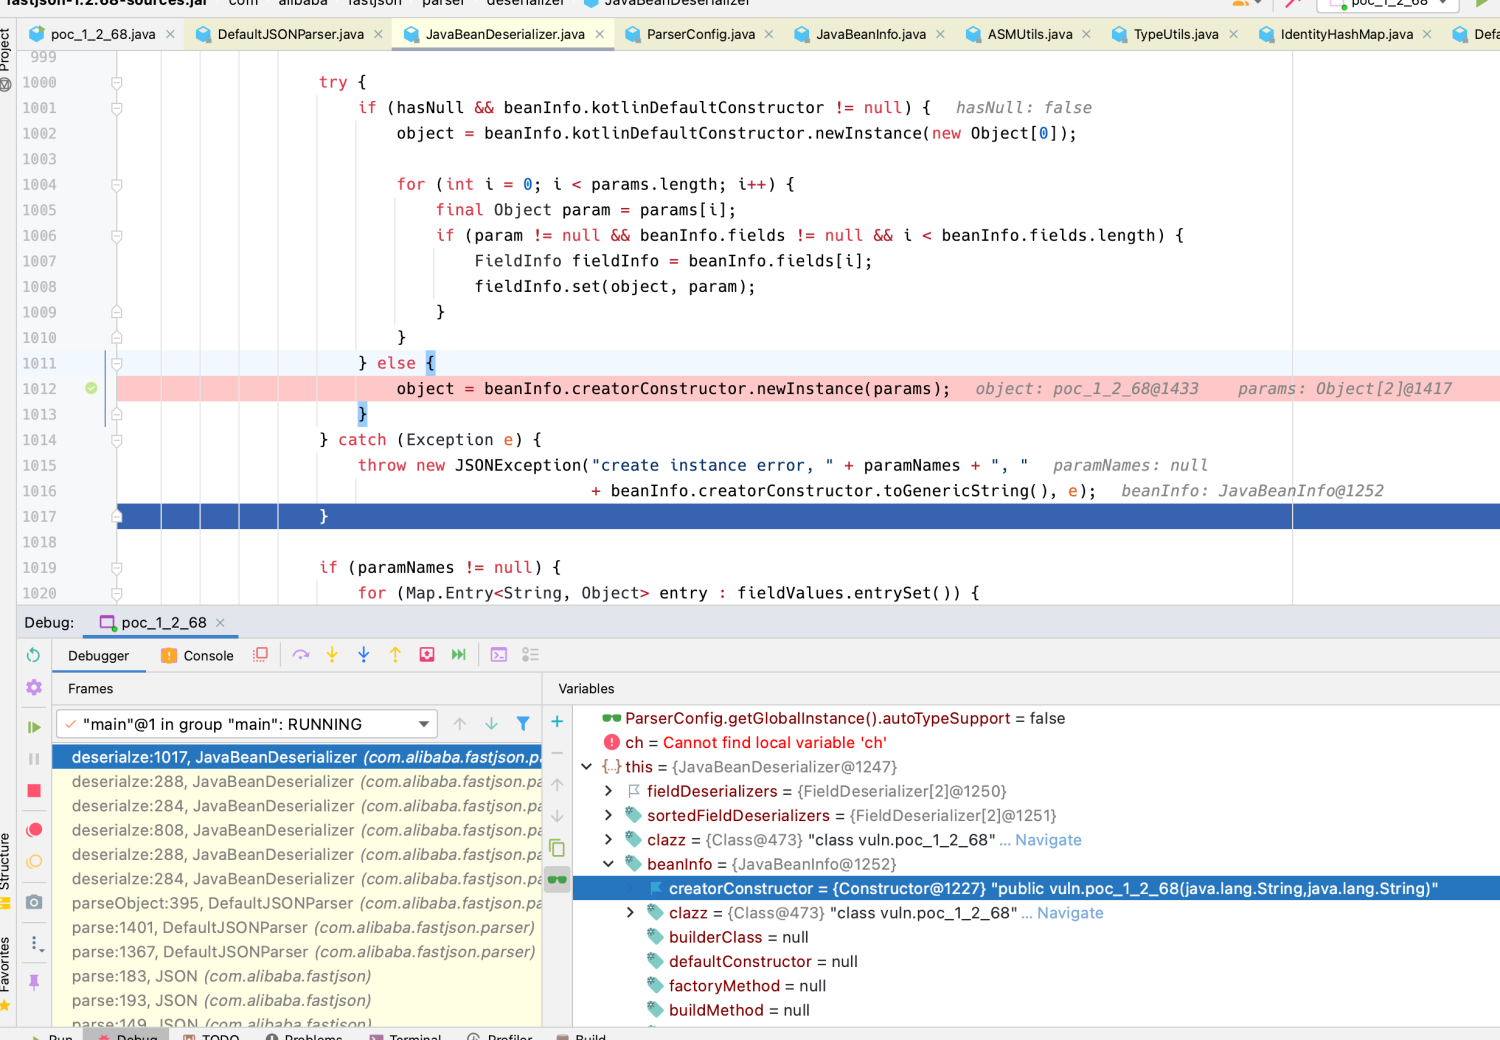Image resolution: width=1500 pixels, height=1040 pixels.
Task: Duplicate watch using copy icon
Action: [x=557, y=849]
